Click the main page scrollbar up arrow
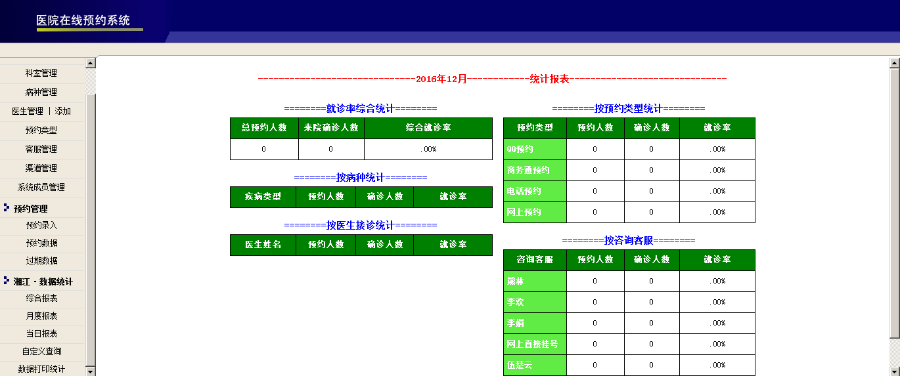900x376 pixels. [894, 63]
